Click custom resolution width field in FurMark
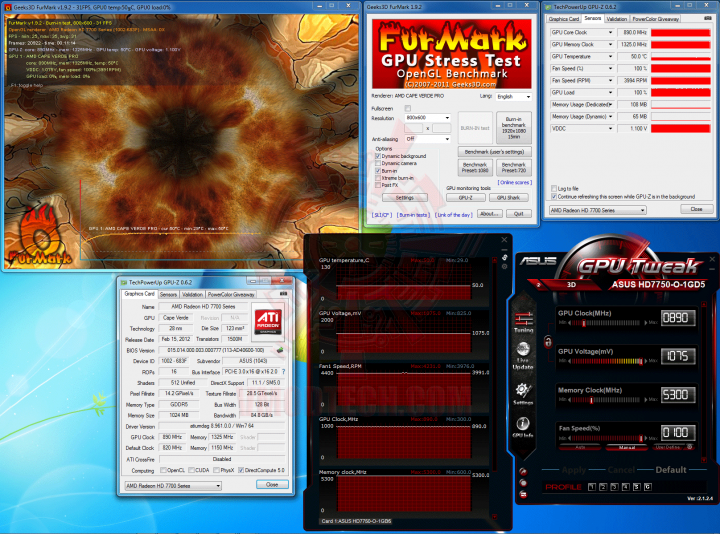720x534 pixels. point(413,128)
